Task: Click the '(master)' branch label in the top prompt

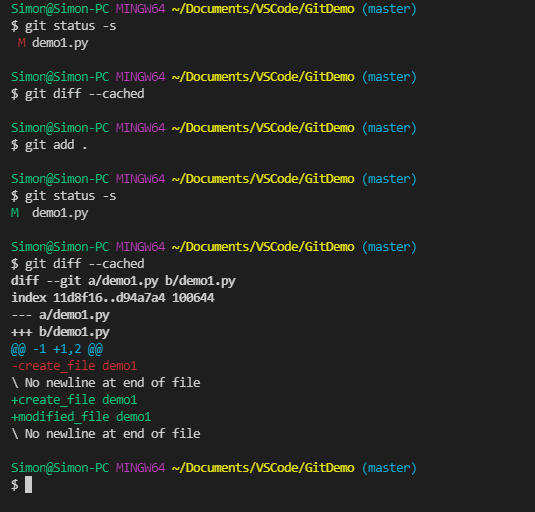Action: [389, 9]
